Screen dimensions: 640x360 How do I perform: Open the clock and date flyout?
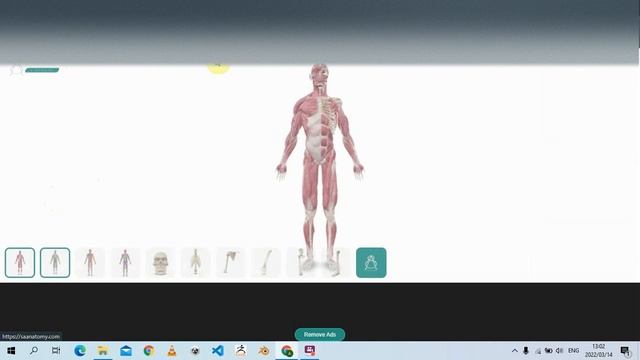(x=598, y=351)
